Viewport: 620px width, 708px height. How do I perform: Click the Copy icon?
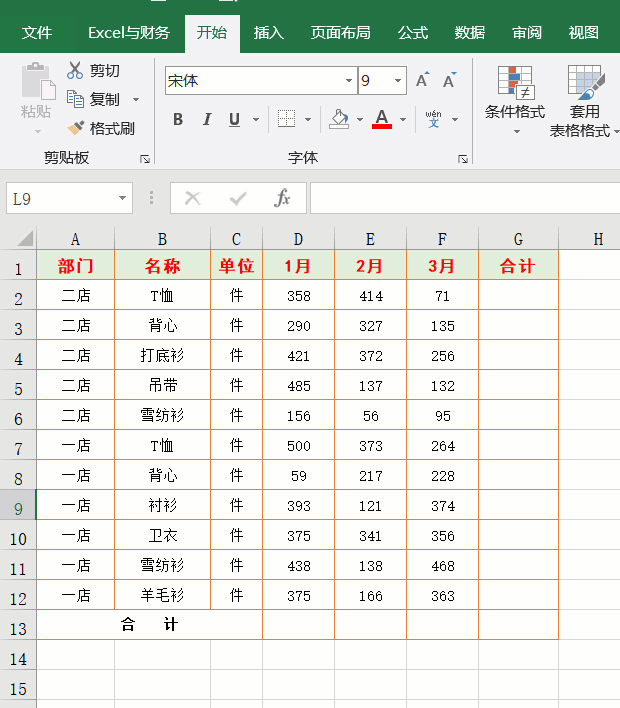tap(75, 99)
